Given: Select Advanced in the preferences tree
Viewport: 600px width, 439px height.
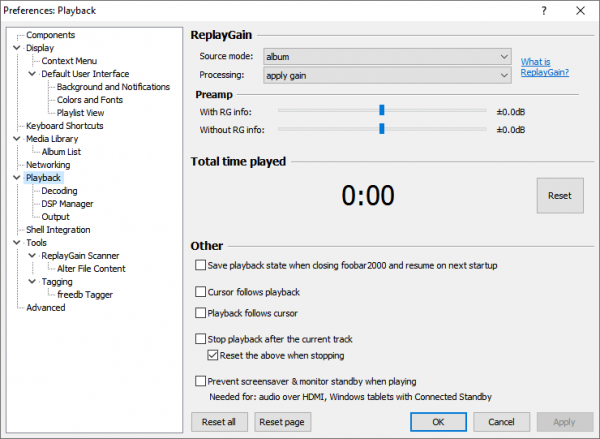Looking at the screenshot, I should [46, 308].
